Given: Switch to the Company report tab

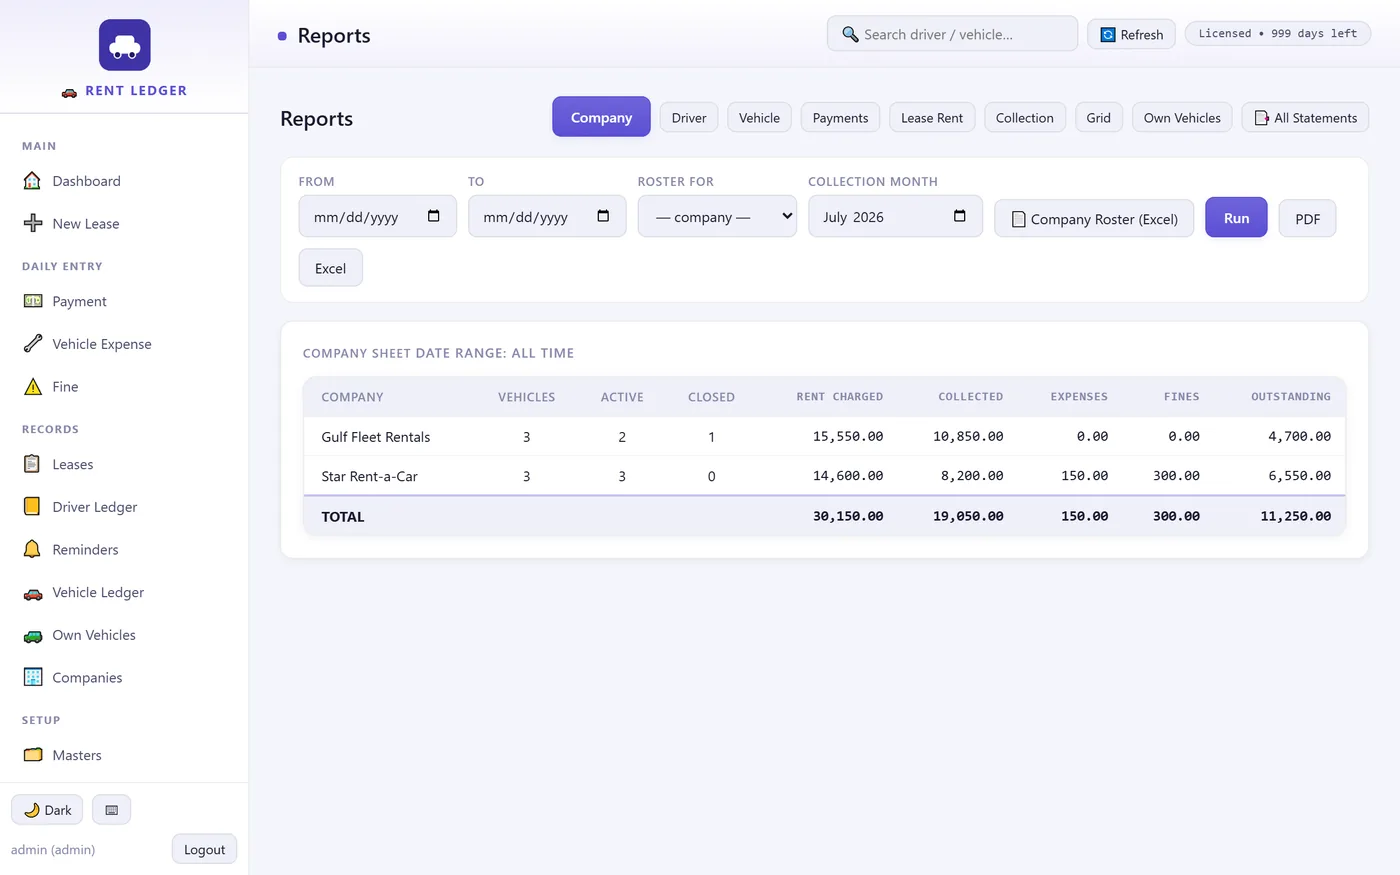Looking at the screenshot, I should click(x=601, y=117).
